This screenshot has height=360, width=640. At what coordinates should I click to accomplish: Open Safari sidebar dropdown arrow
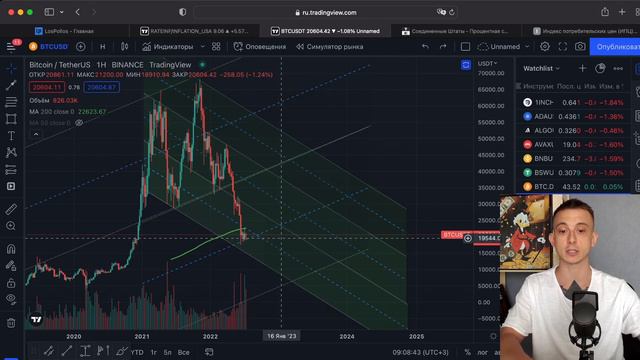tap(62, 12)
